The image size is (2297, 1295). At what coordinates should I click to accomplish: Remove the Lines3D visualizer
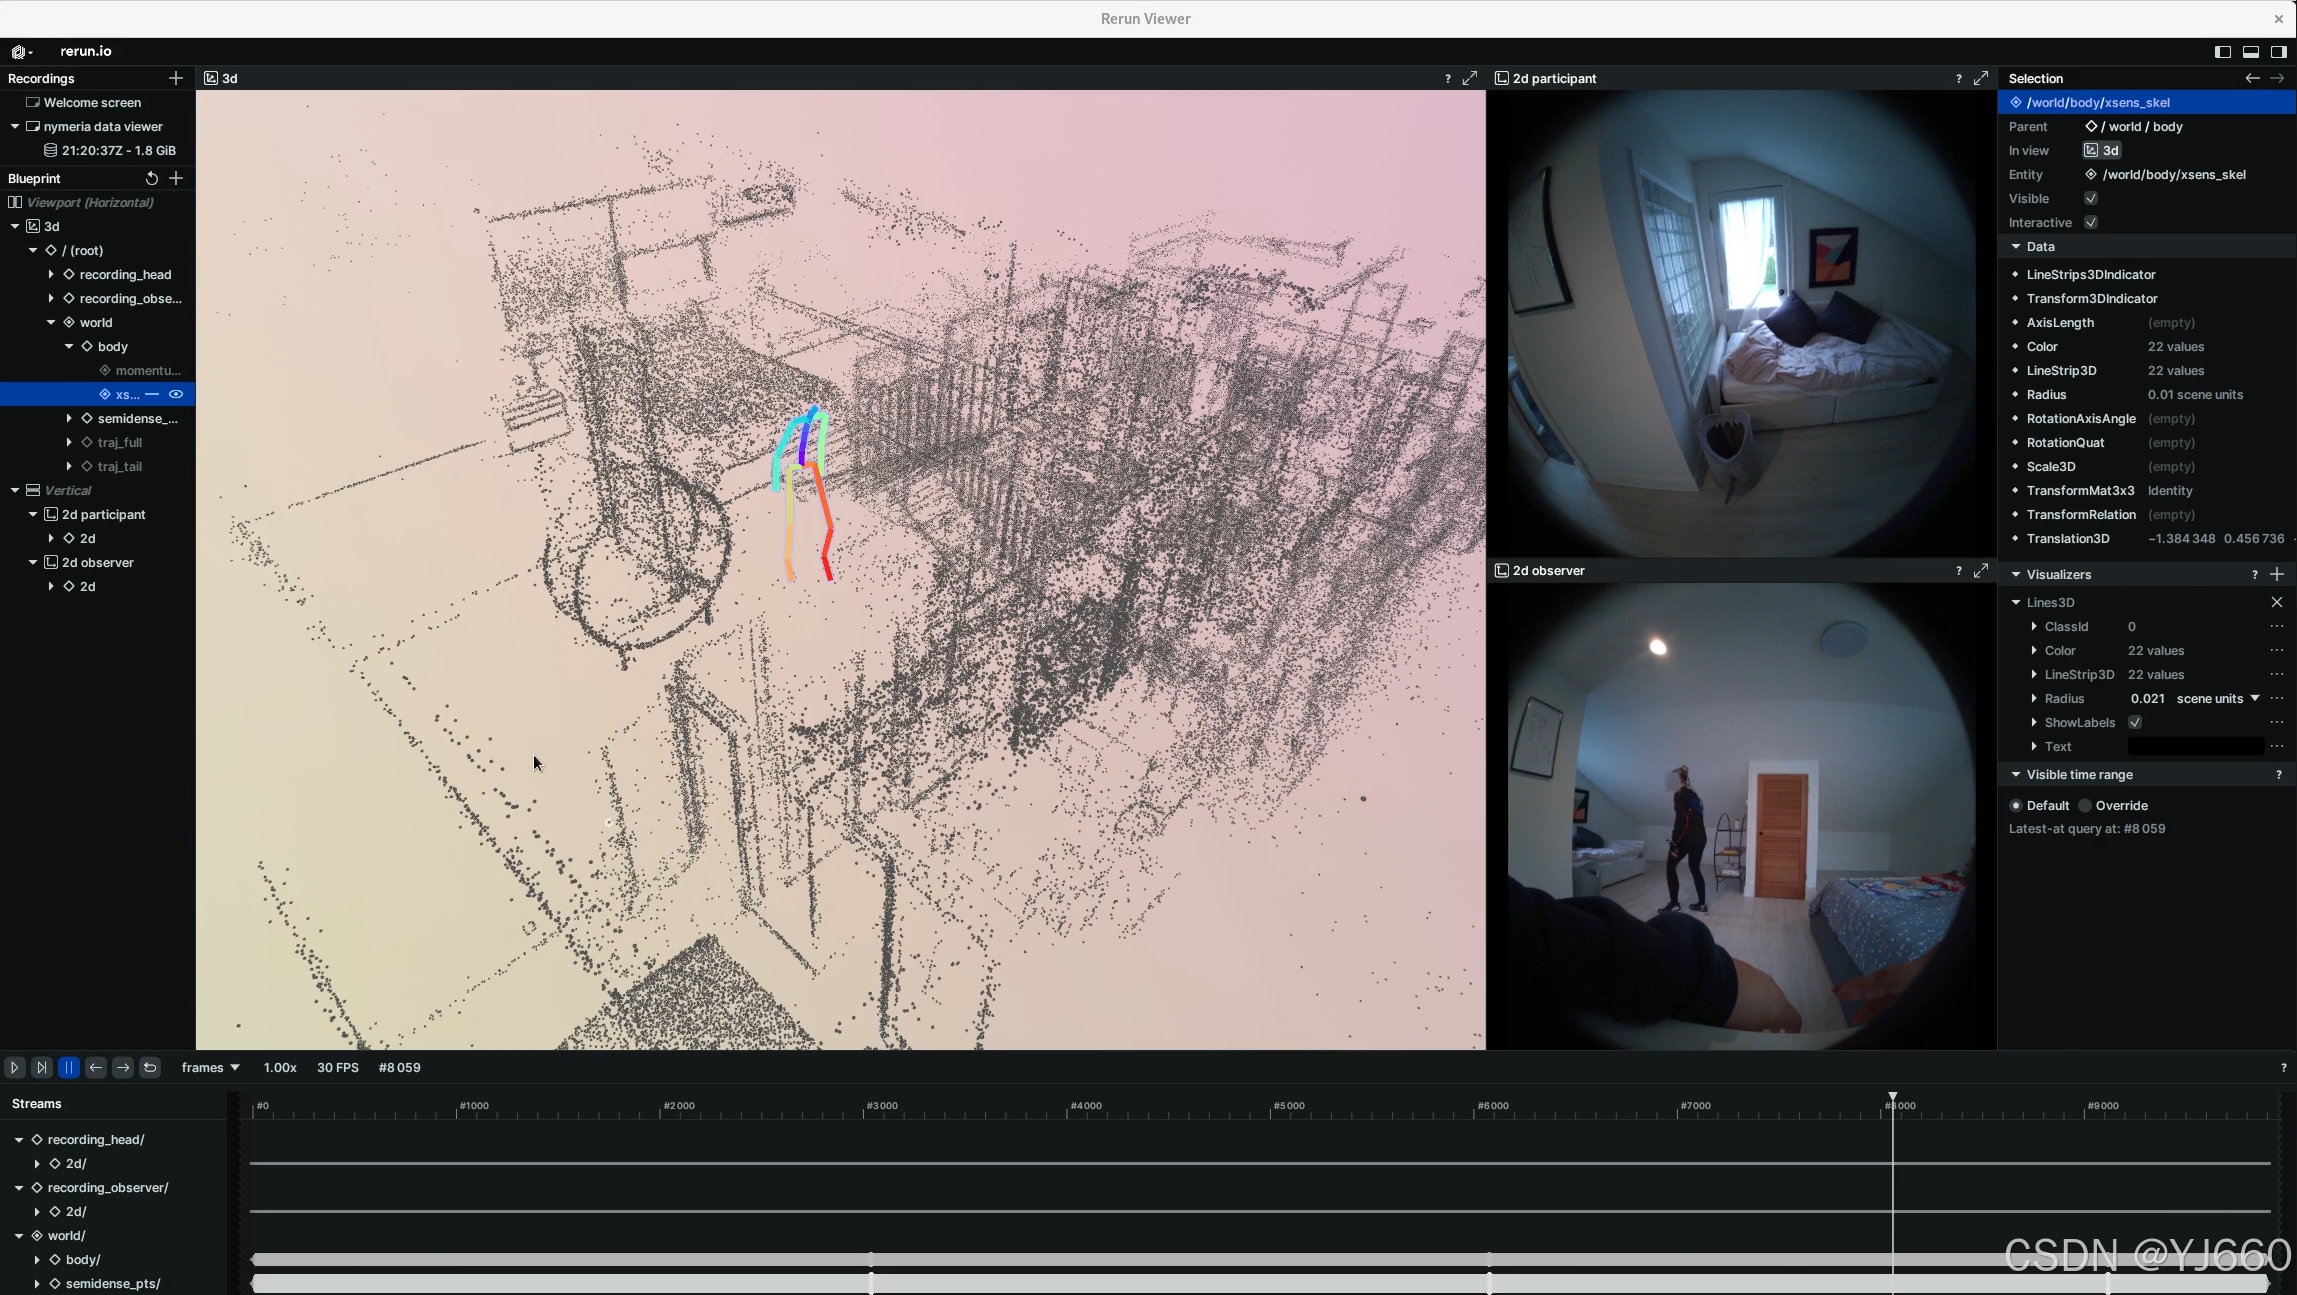[x=2277, y=602]
